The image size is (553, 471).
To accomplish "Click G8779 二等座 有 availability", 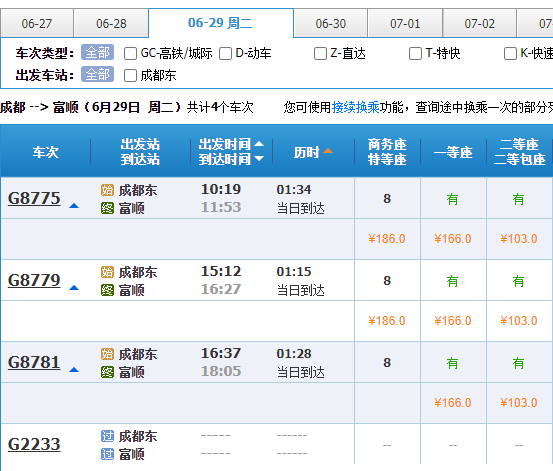I will pos(518,282).
